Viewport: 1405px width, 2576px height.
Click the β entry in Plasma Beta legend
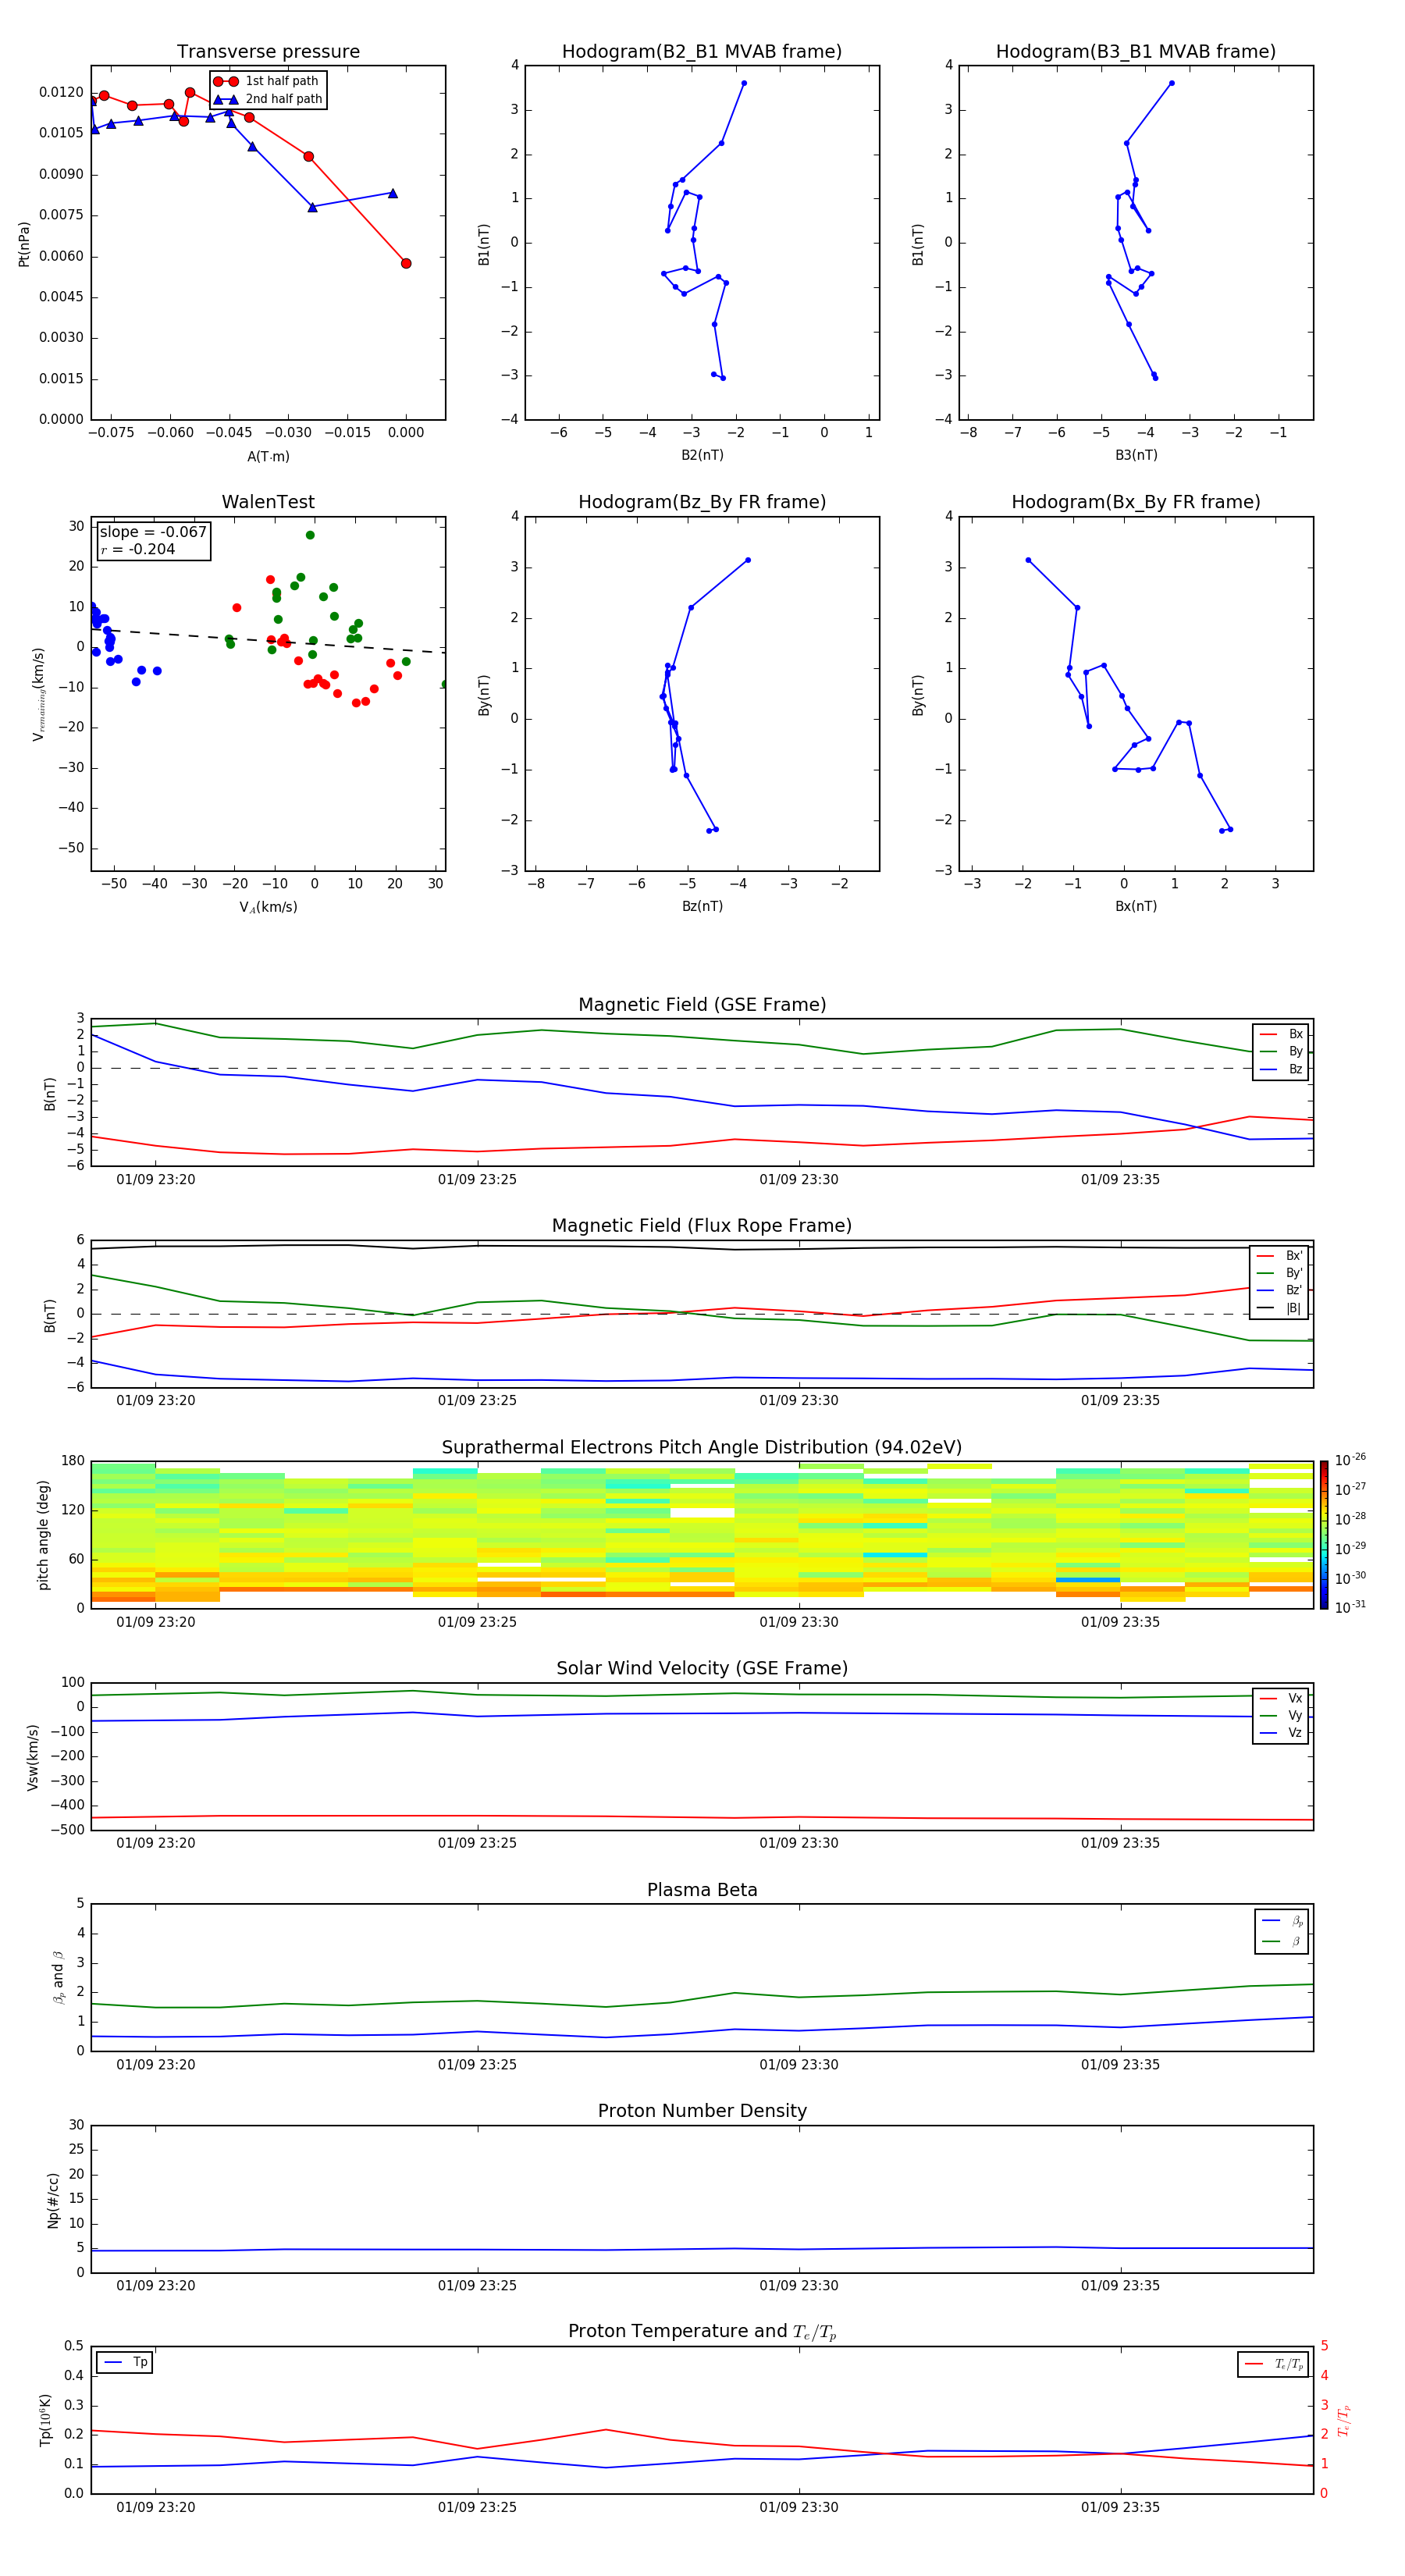click(x=1282, y=1941)
